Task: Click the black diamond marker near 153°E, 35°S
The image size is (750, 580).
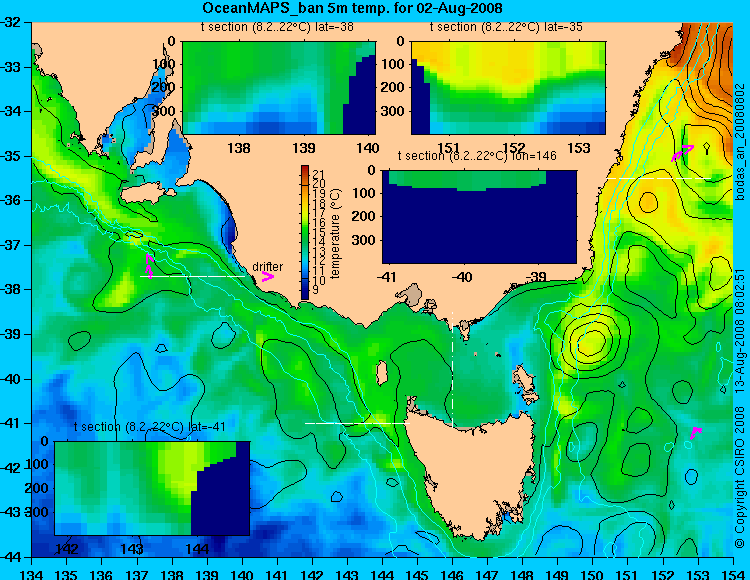Action: (x=706, y=147)
